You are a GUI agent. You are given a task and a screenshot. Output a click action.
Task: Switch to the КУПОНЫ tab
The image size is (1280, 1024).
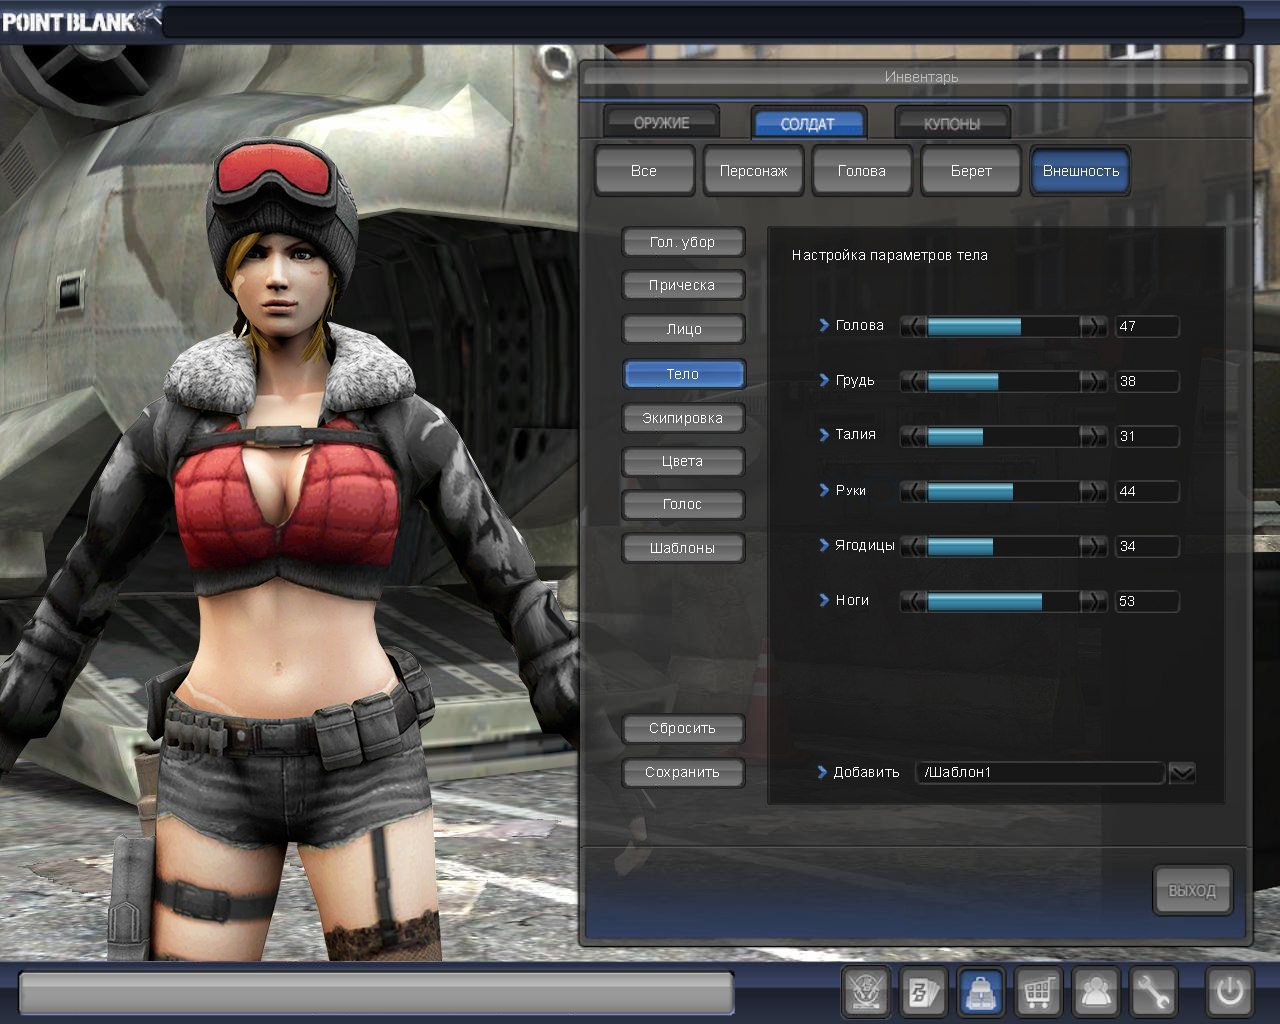951,124
